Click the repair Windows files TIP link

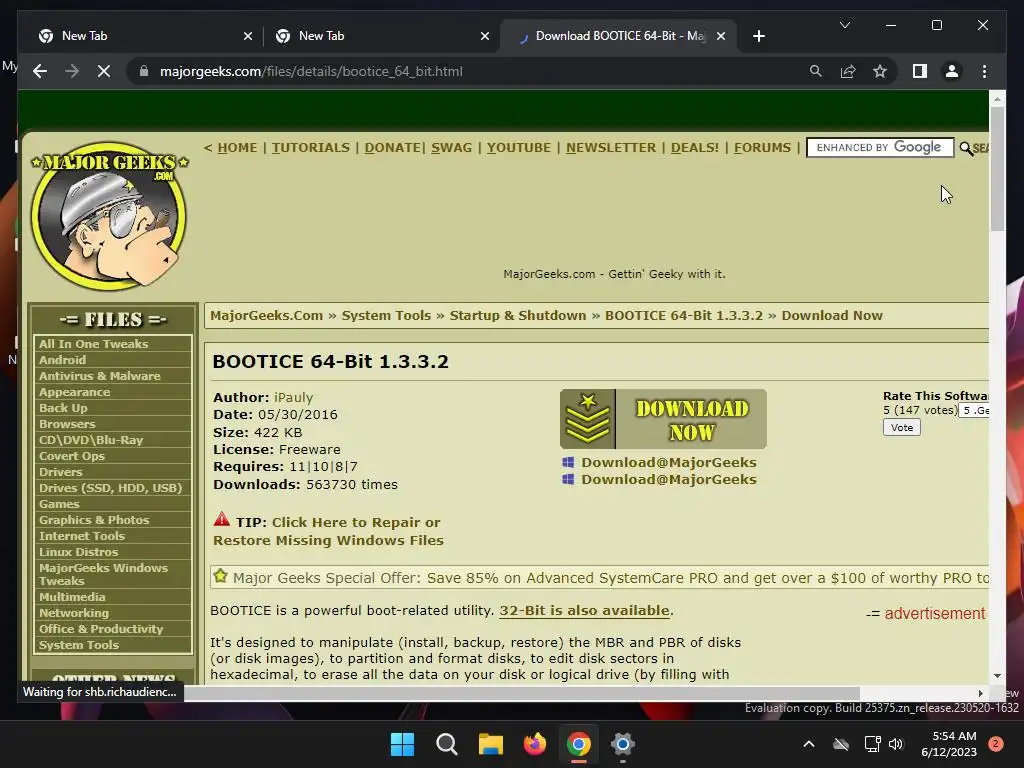click(328, 531)
